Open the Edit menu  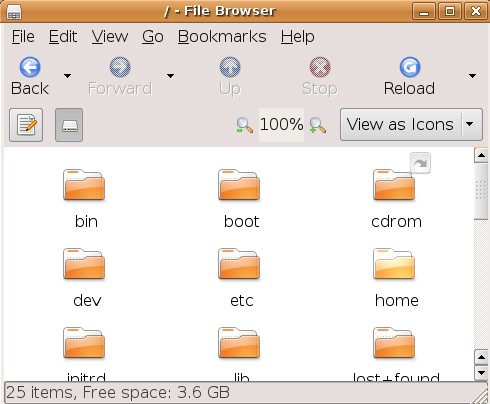click(63, 36)
